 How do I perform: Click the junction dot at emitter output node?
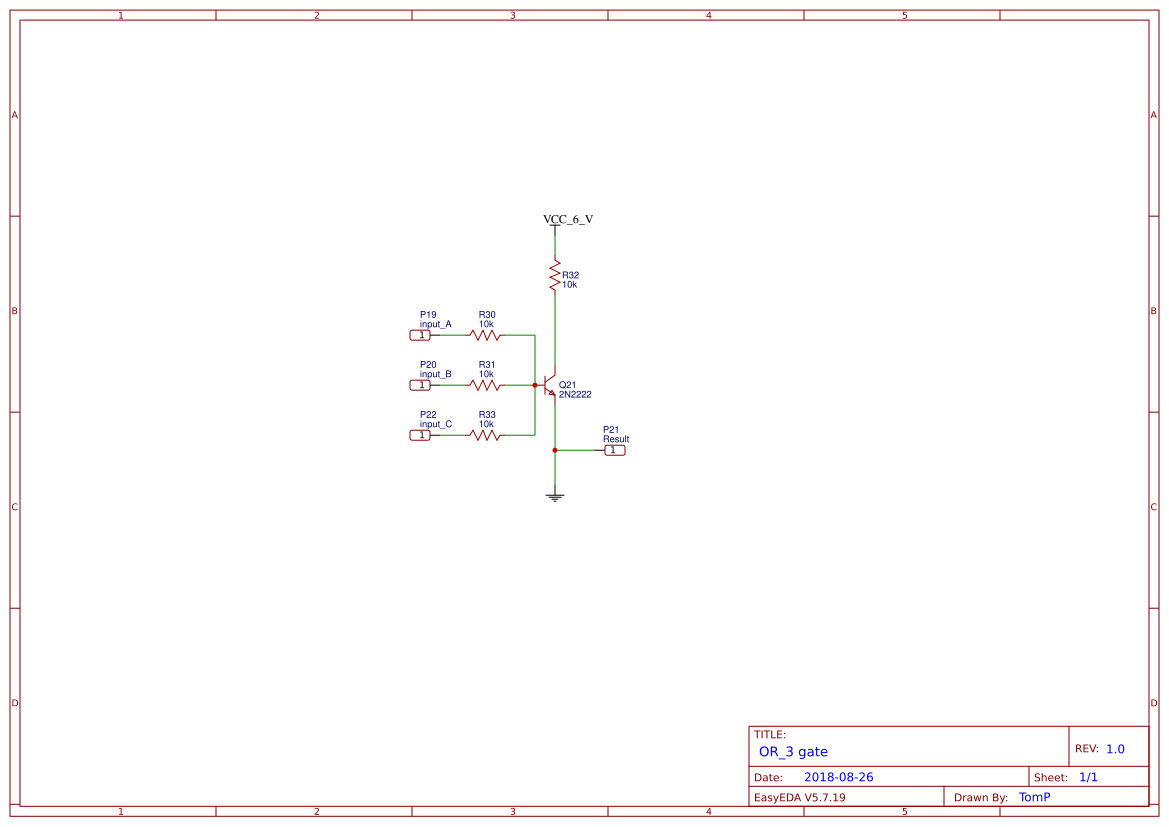(x=555, y=450)
